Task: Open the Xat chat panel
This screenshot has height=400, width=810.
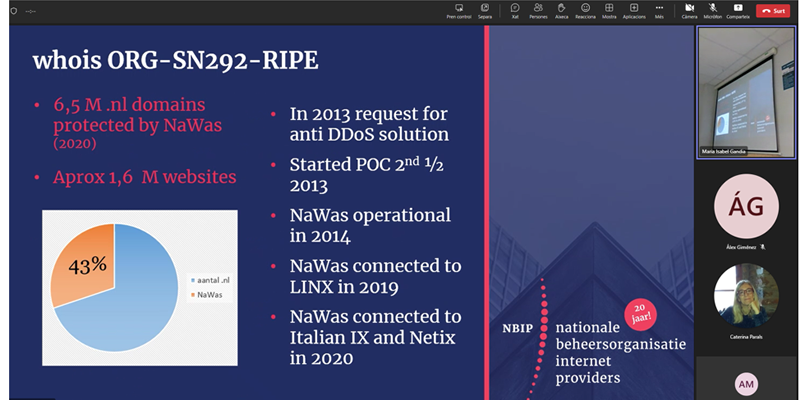Action: [515, 9]
